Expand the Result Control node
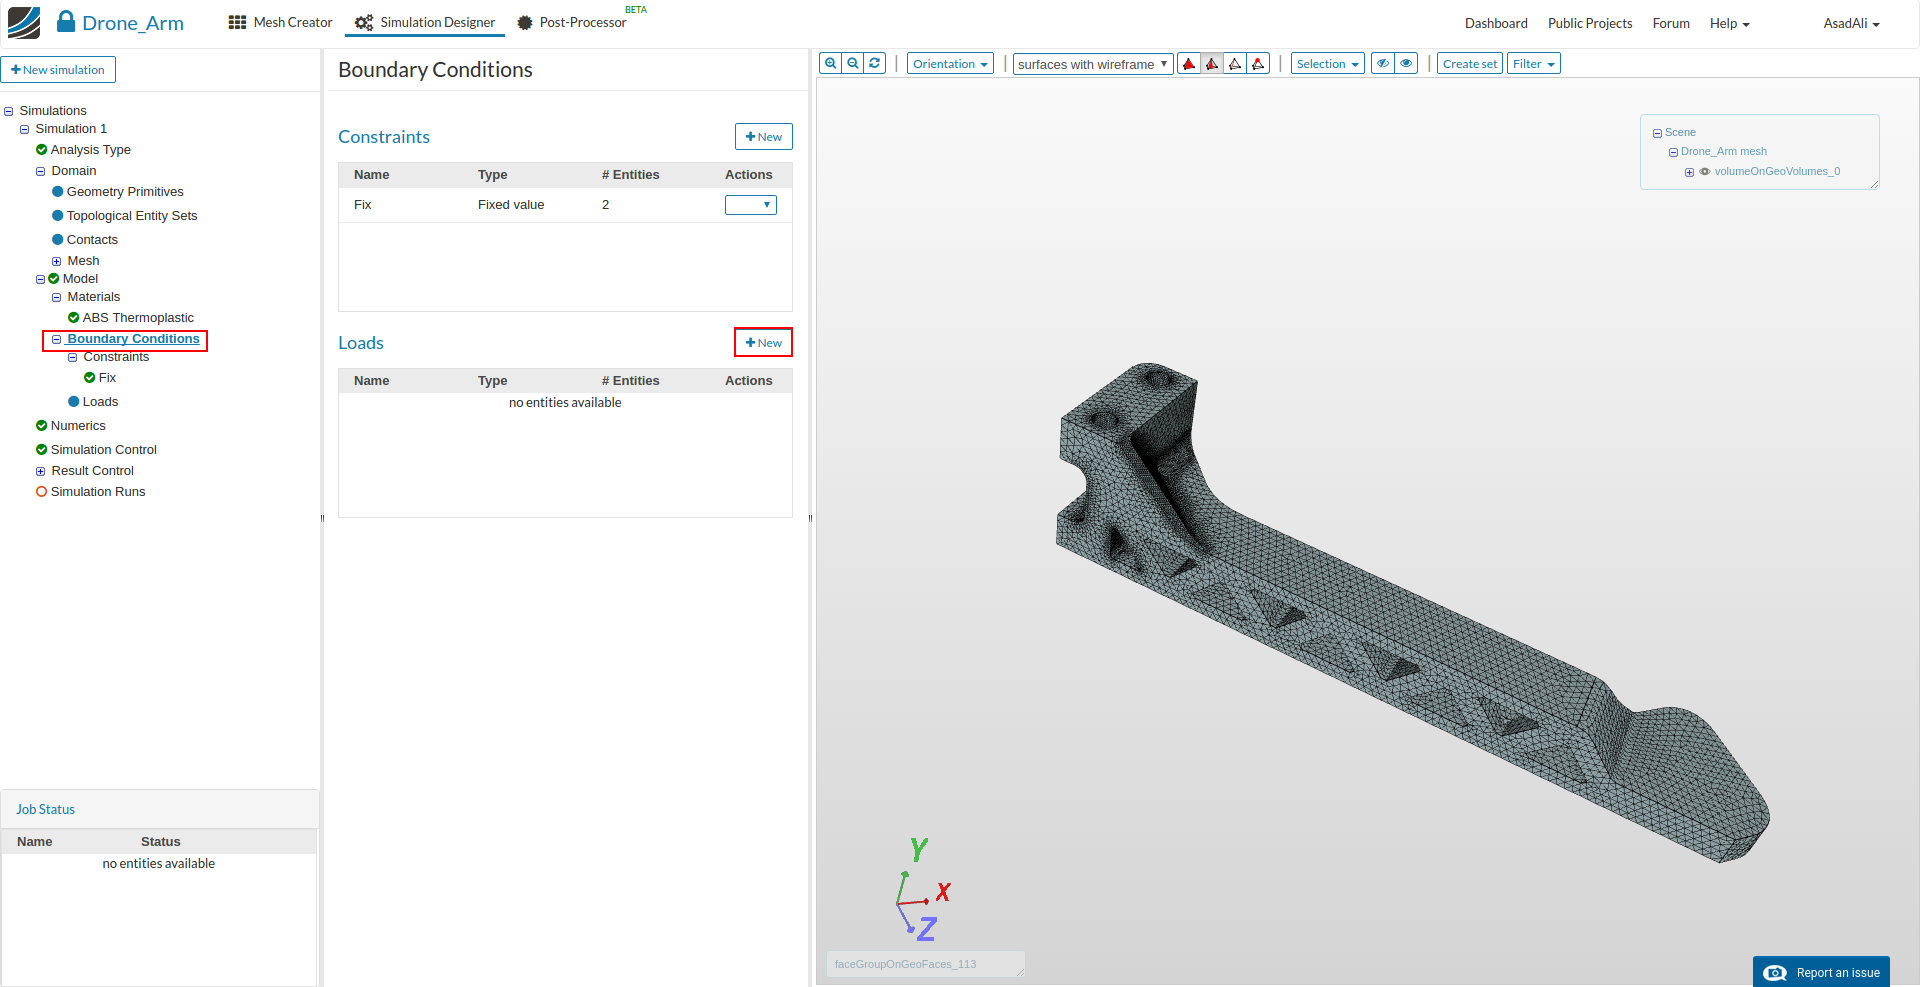Viewport: 1920px width, 987px height. pyautogui.click(x=40, y=472)
